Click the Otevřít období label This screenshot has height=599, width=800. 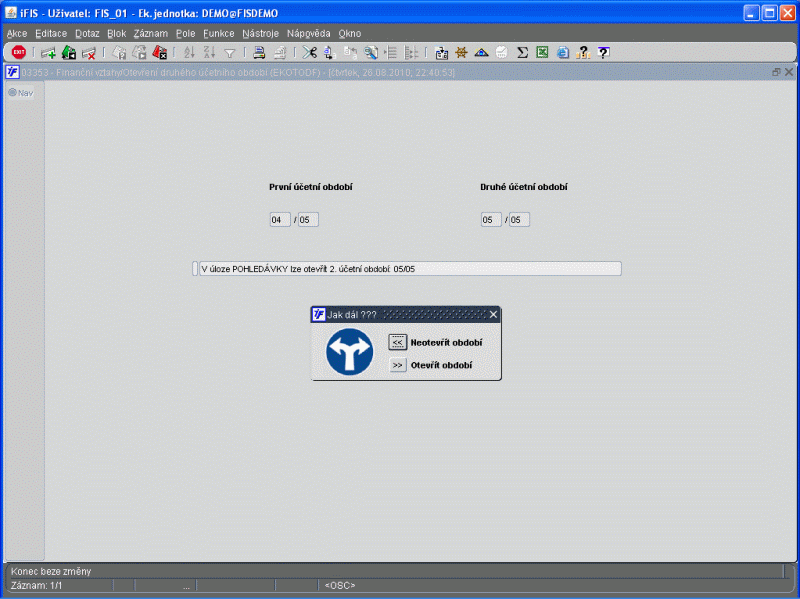(x=441, y=365)
